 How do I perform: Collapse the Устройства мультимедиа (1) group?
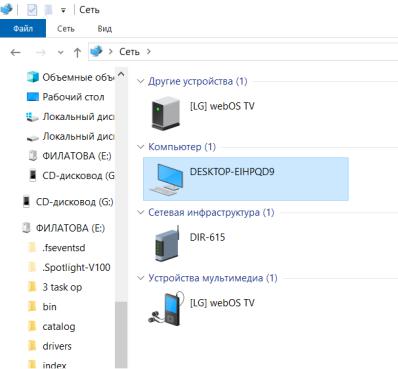click(x=141, y=278)
